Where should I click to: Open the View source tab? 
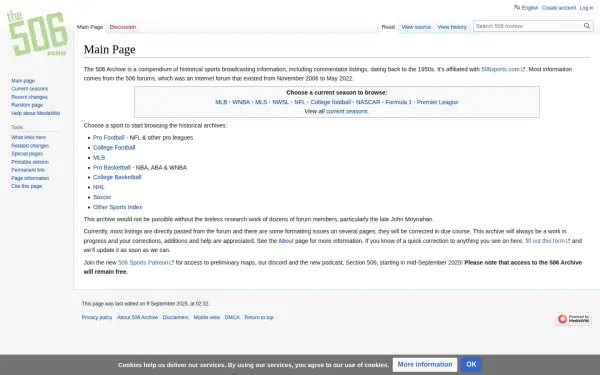[x=416, y=27]
